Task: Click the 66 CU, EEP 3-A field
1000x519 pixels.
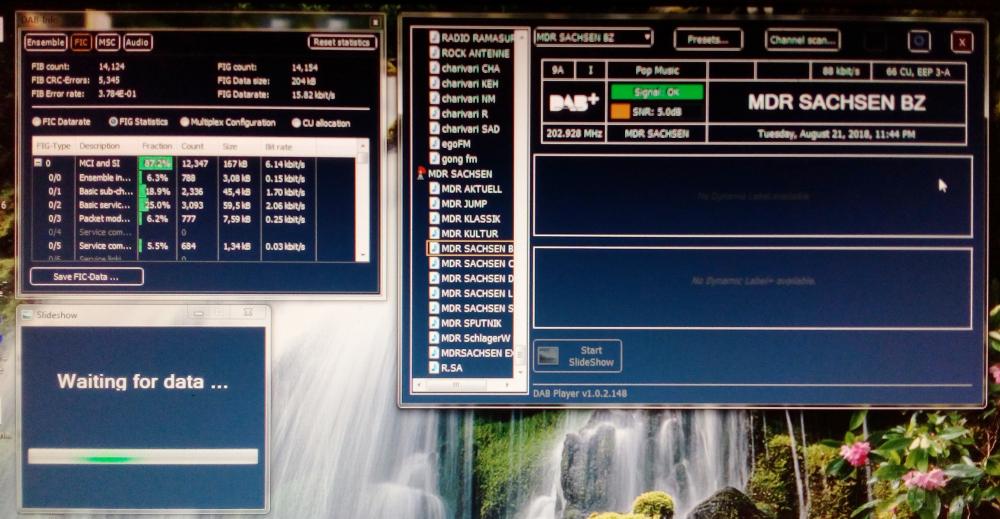Action: click(x=918, y=72)
